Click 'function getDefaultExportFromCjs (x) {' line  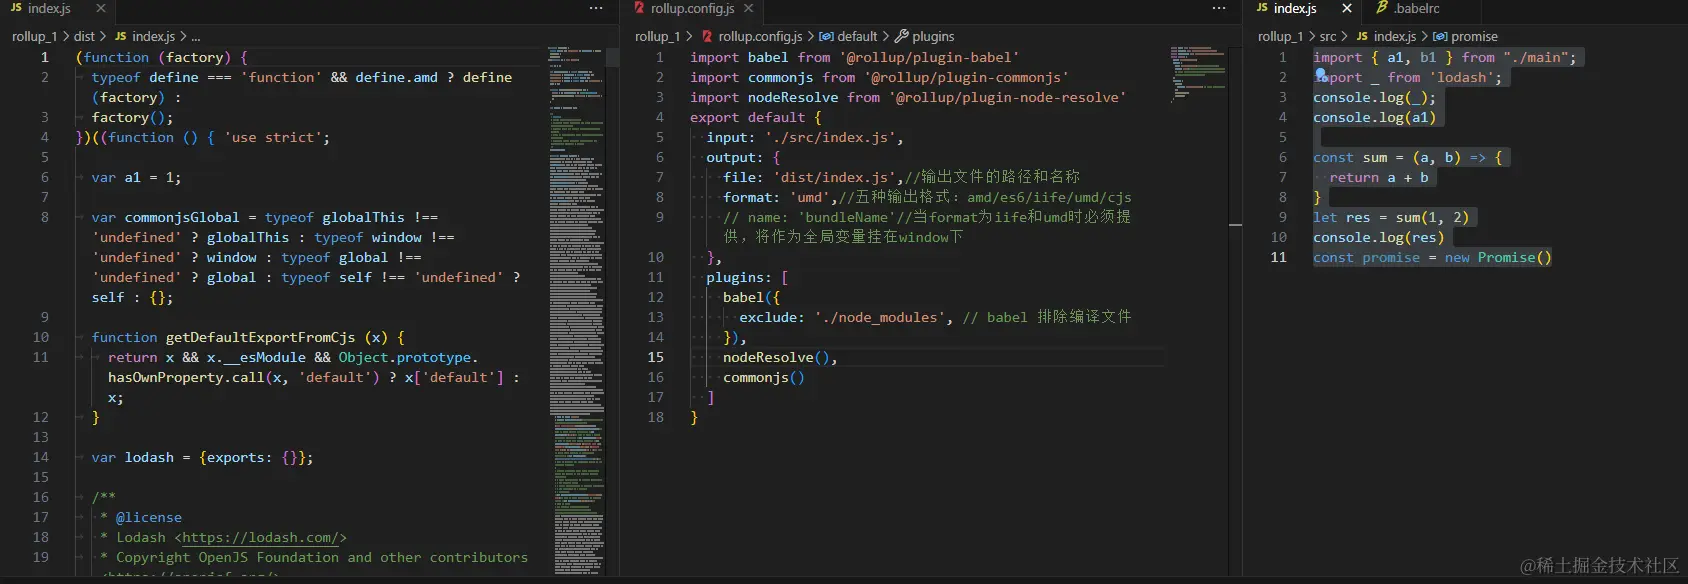pos(248,337)
